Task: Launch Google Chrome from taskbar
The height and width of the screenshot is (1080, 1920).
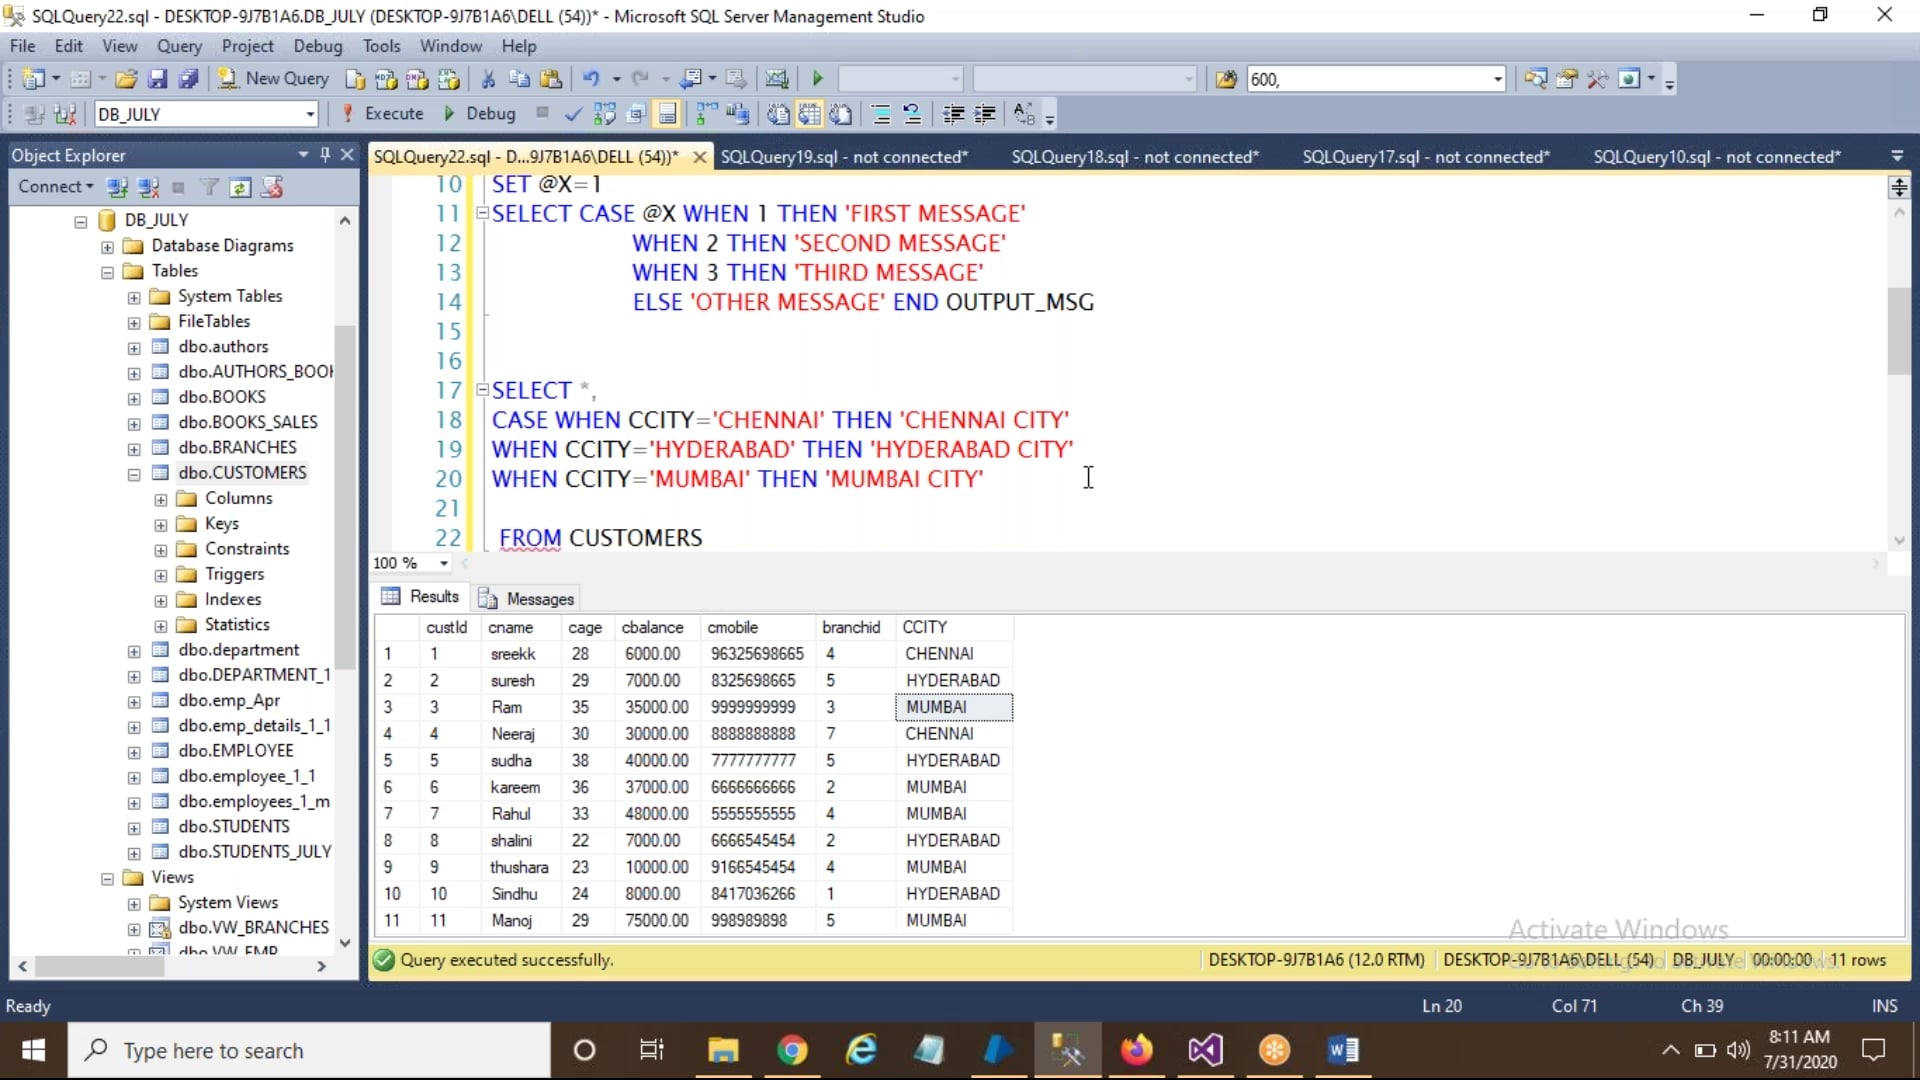Action: tap(792, 1050)
